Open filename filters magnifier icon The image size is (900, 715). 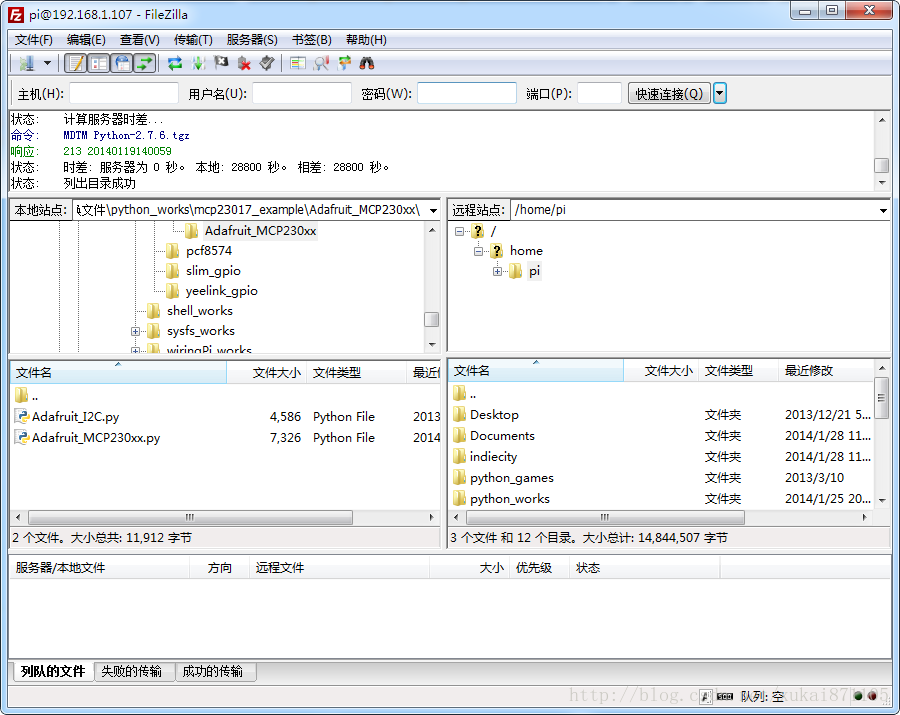tap(321, 63)
